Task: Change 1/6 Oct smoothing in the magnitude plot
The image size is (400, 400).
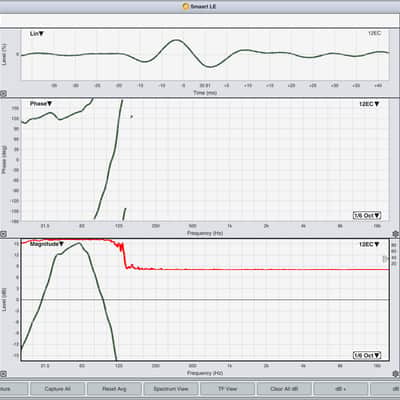Action: click(367, 355)
